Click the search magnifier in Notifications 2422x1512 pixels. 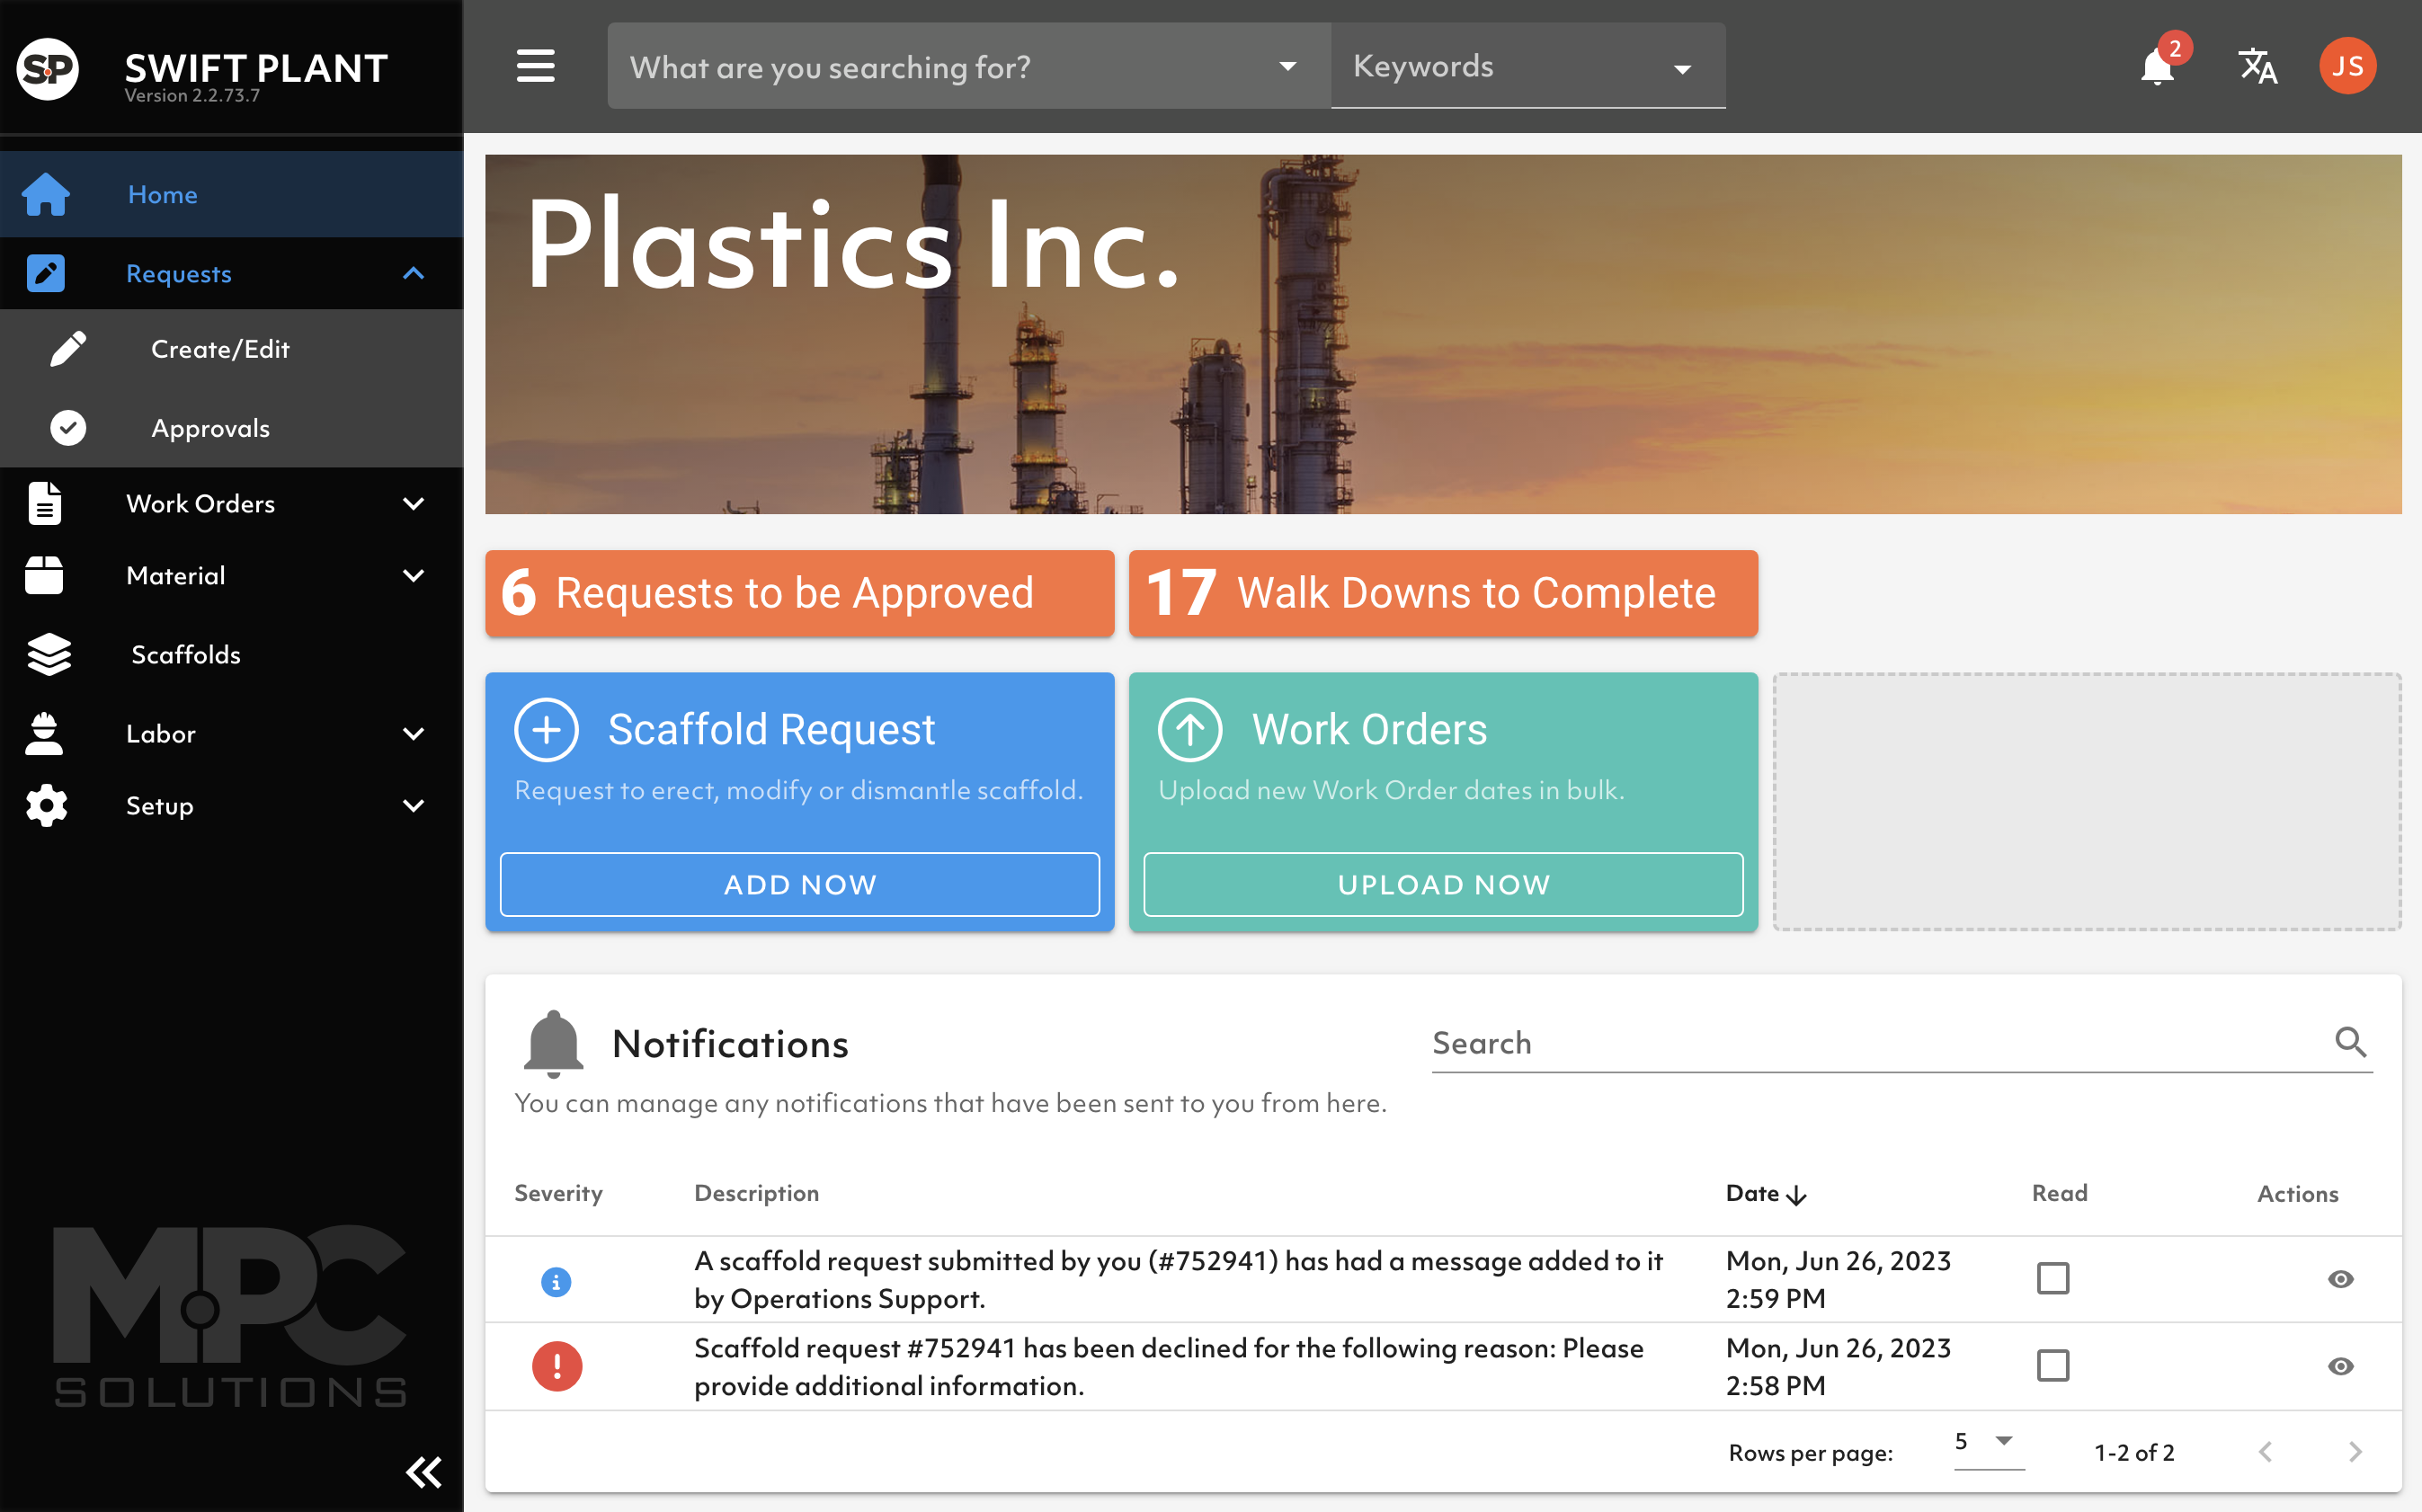pos(2350,1042)
